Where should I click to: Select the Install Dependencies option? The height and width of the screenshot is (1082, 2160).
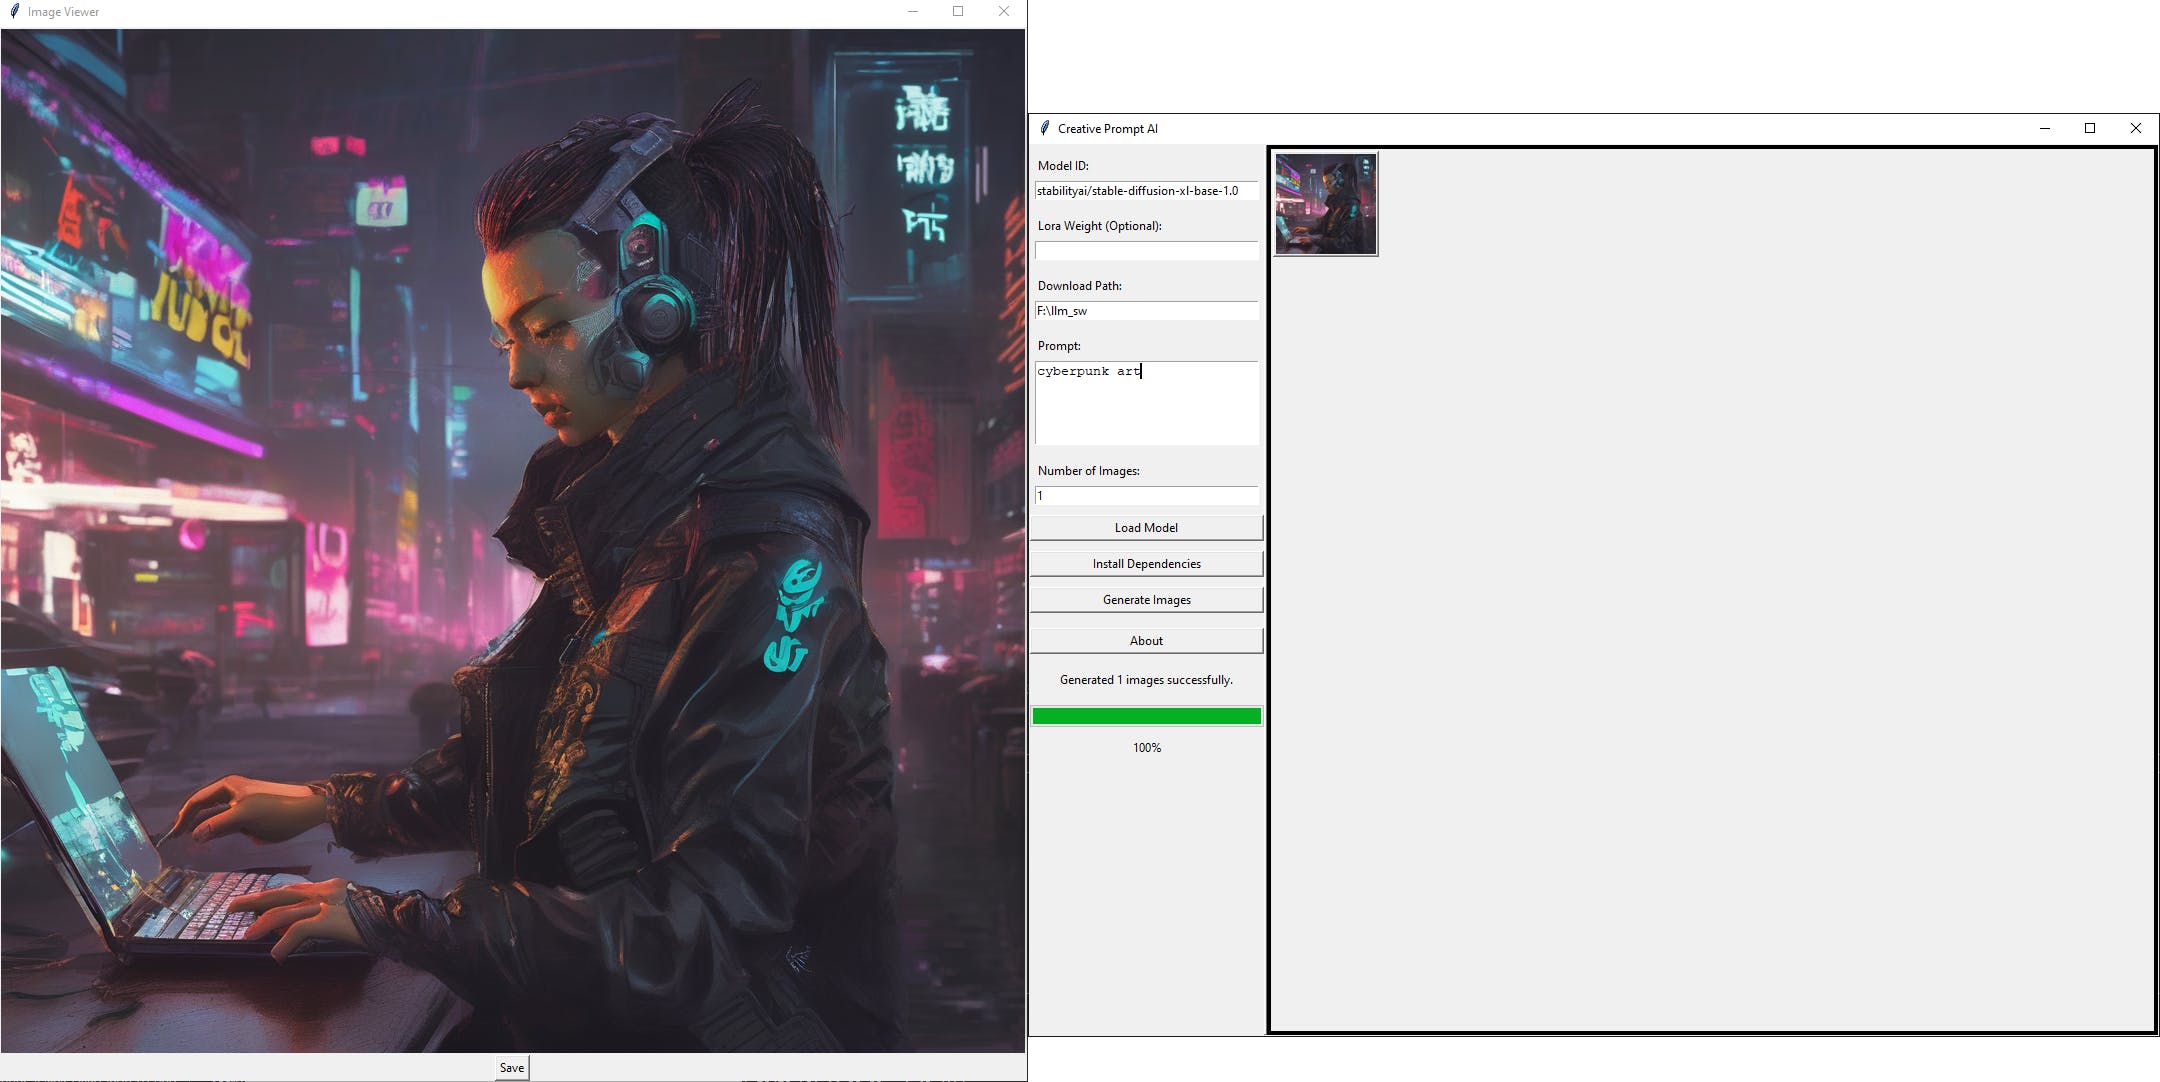coord(1146,563)
